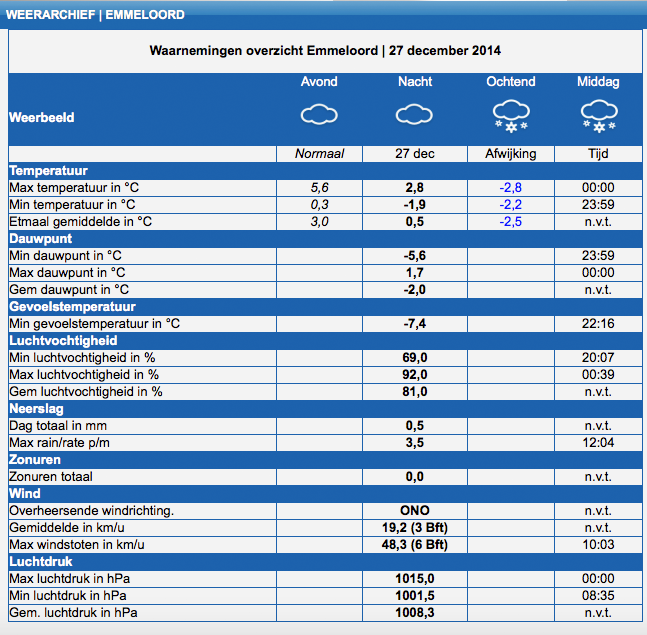Click the min luchtdruk time 08:35
The height and width of the screenshot is (635, 647).
pos(598,596)
